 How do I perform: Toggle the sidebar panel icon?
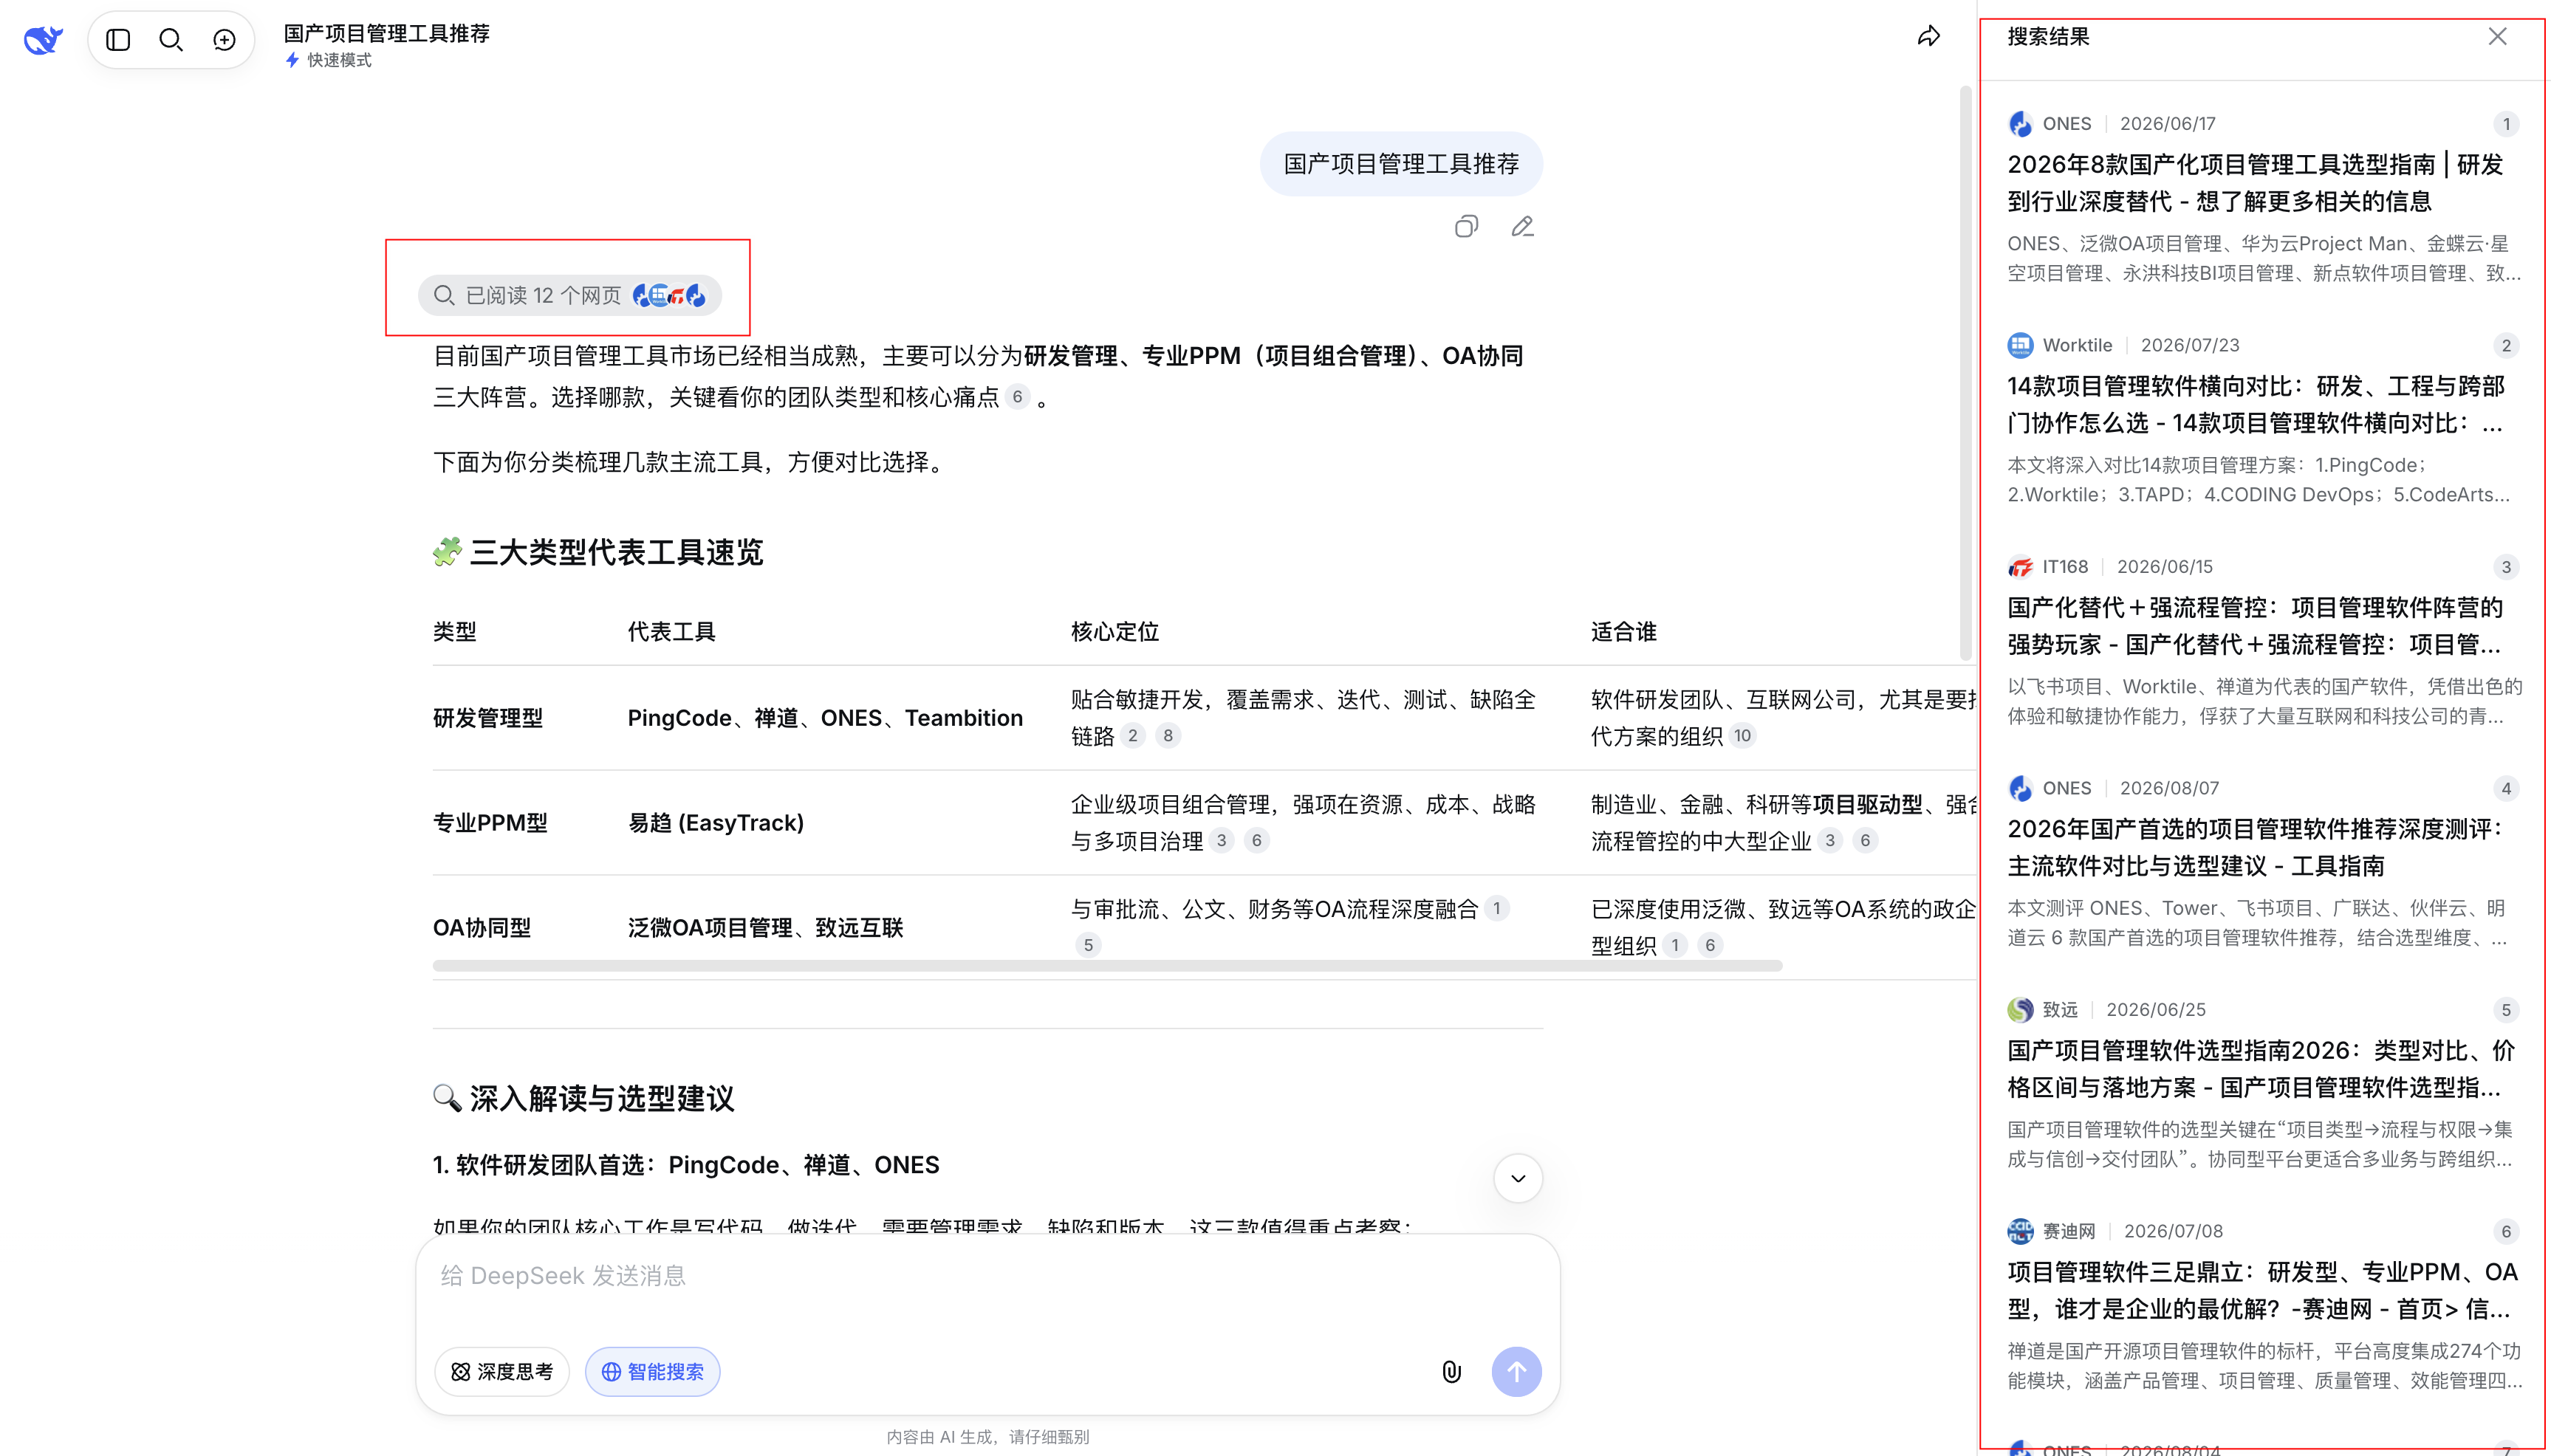coord(118,40)
